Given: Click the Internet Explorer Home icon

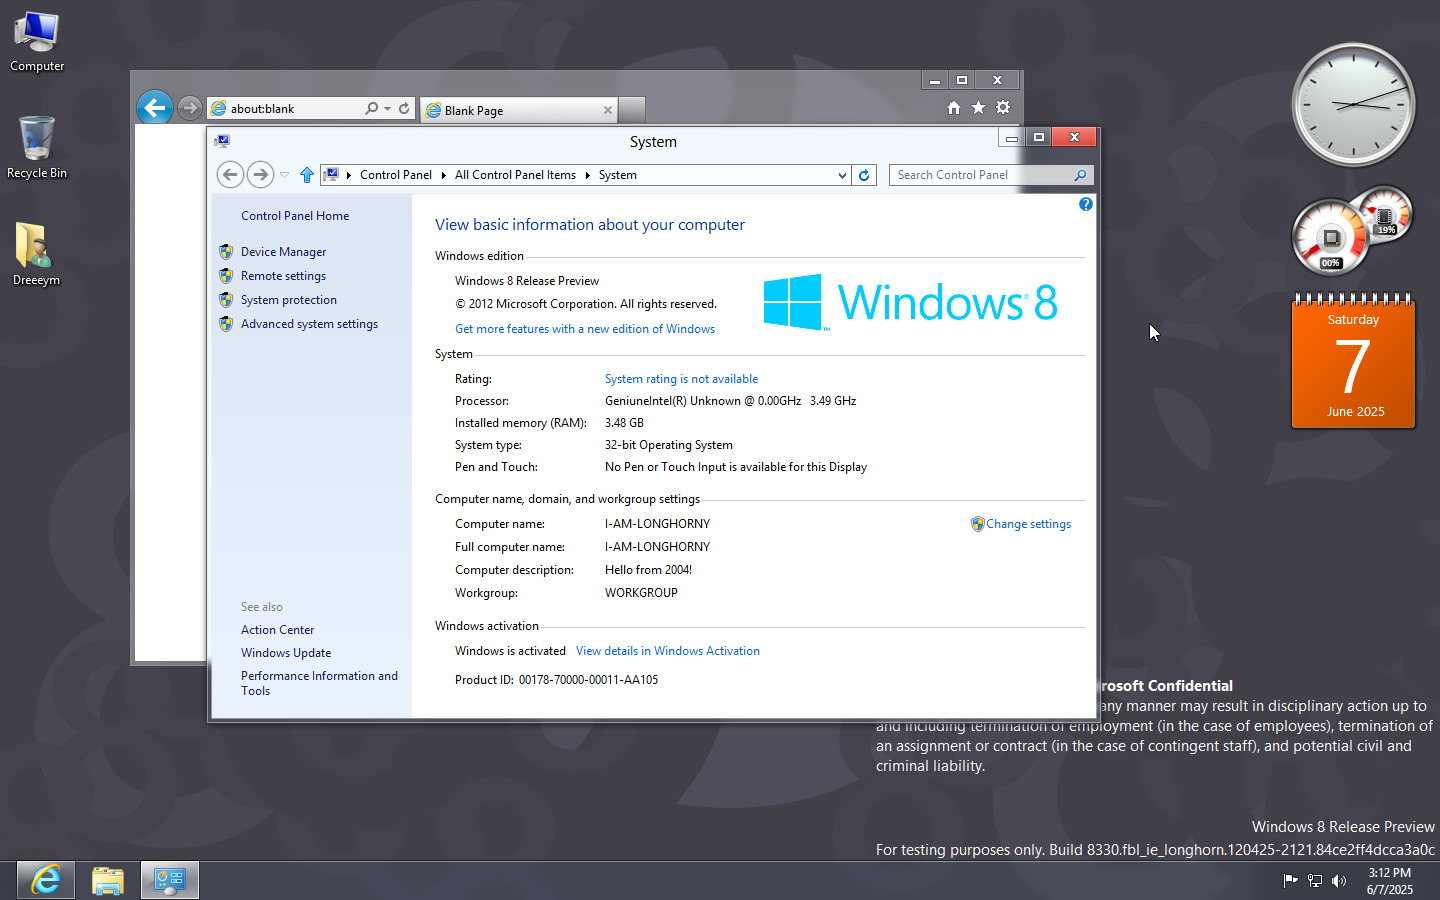Looking at the screenshot, I should pyautogui.click(x=953, y=108).
